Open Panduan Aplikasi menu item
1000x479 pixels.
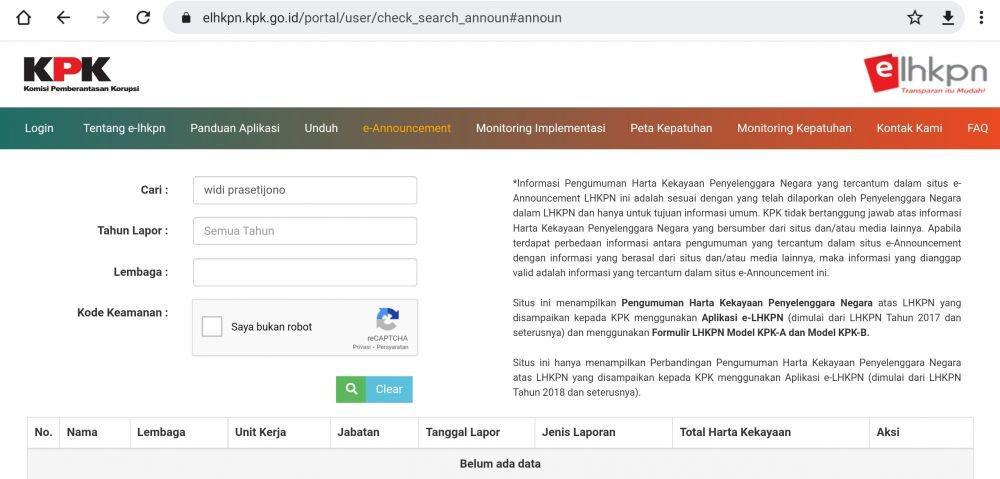coord(235,128)
